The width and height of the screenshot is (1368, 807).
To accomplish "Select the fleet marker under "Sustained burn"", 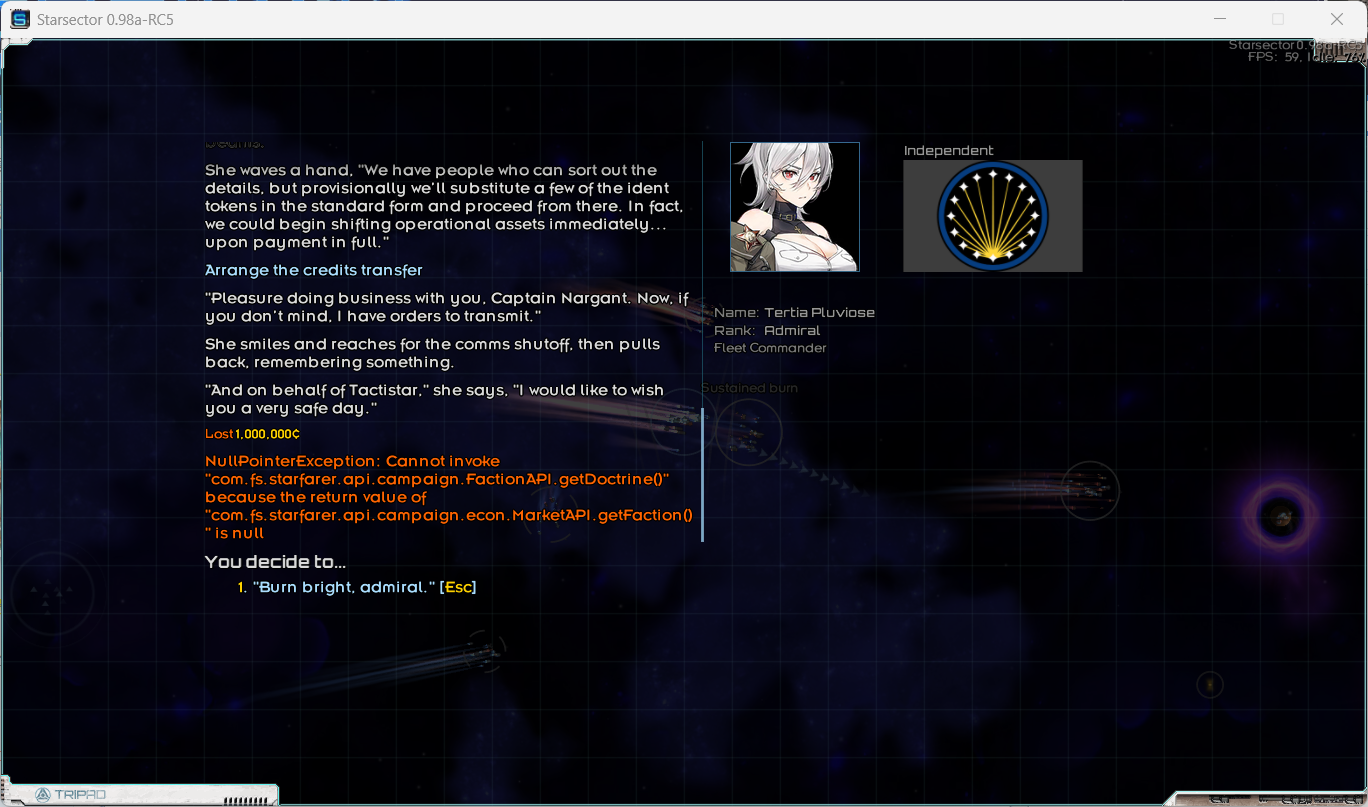I will tap(747, 427).
